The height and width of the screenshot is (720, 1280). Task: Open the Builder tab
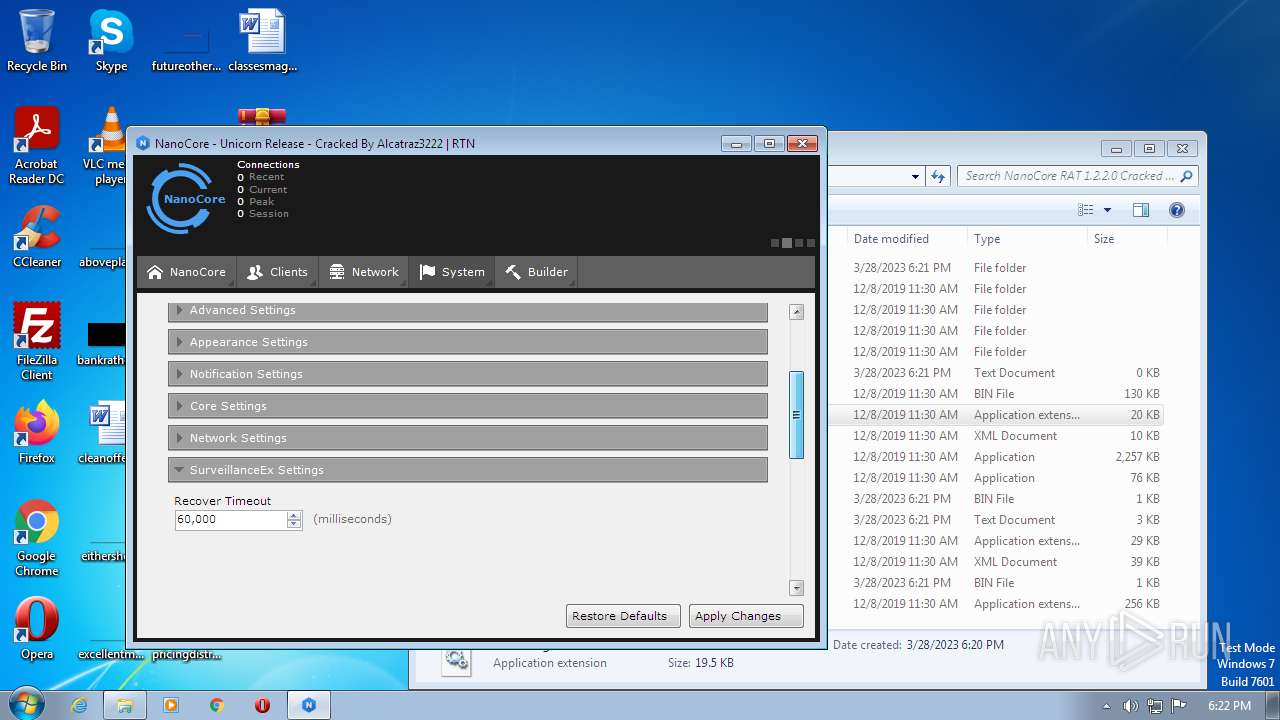[x=536, y=272]
